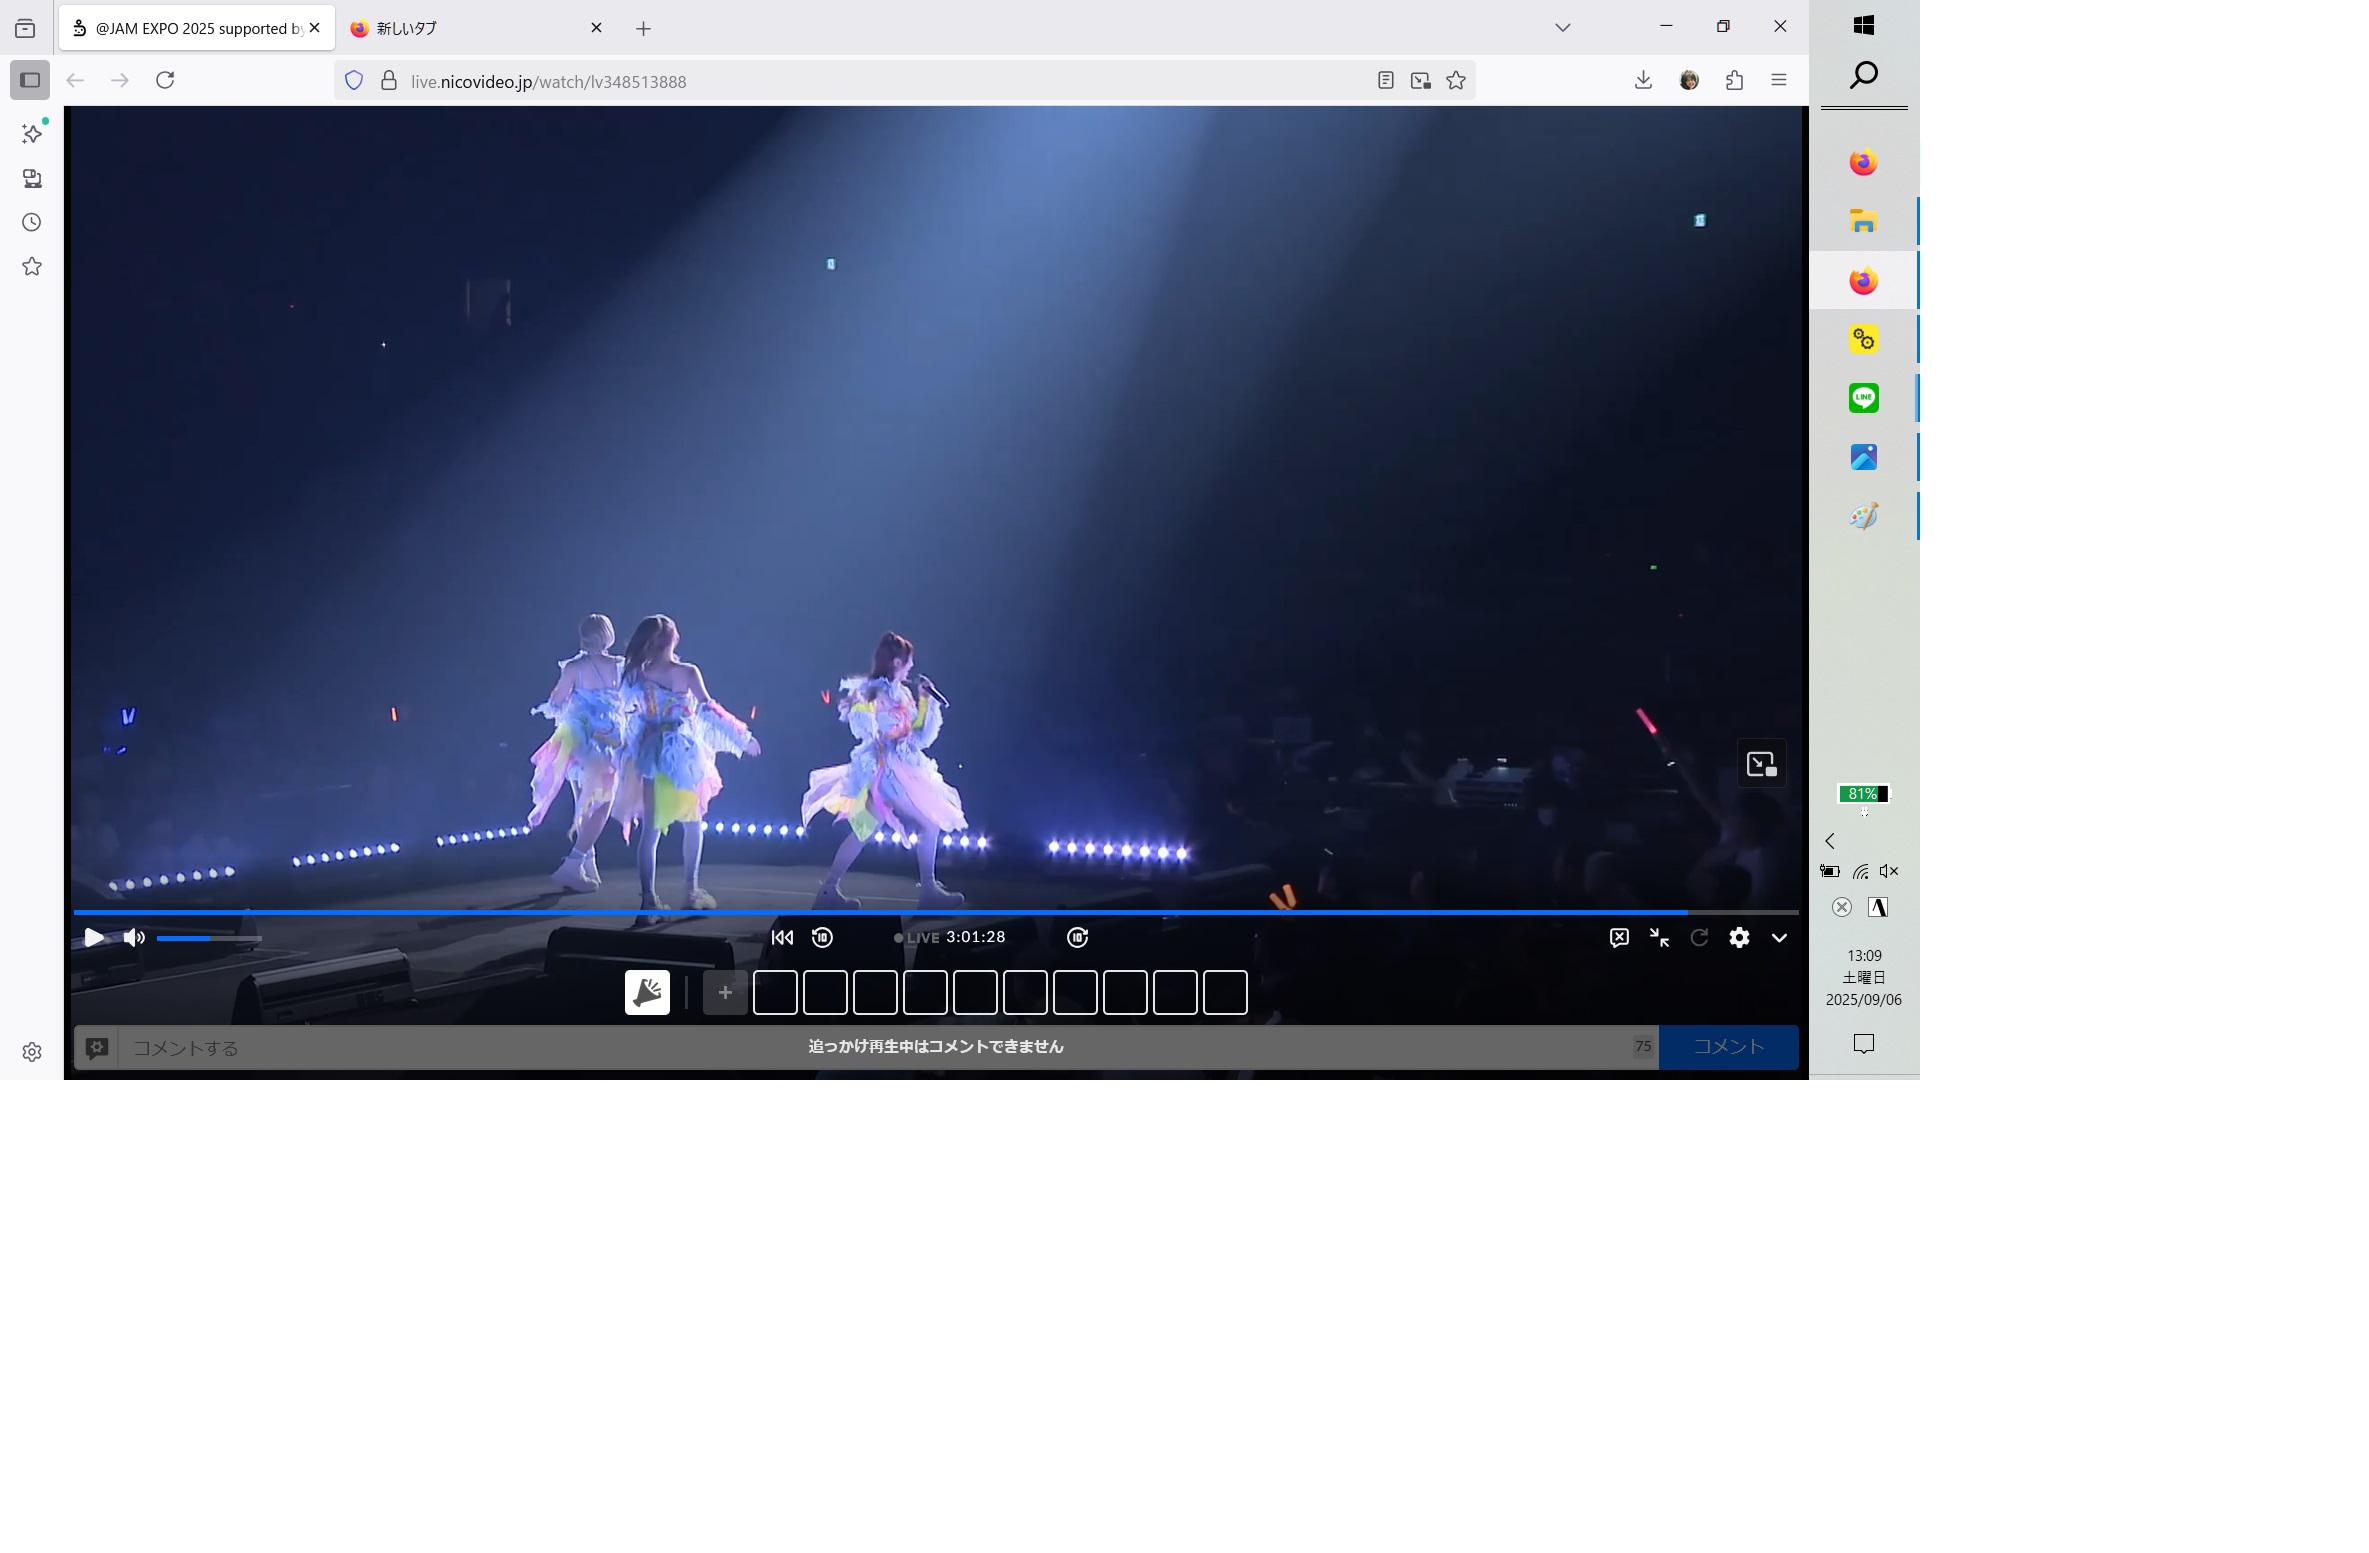Viewport: 2369px width, 1553px height.
Task: Expand hidden system tray icons chevron
Action: point(1830,842)
